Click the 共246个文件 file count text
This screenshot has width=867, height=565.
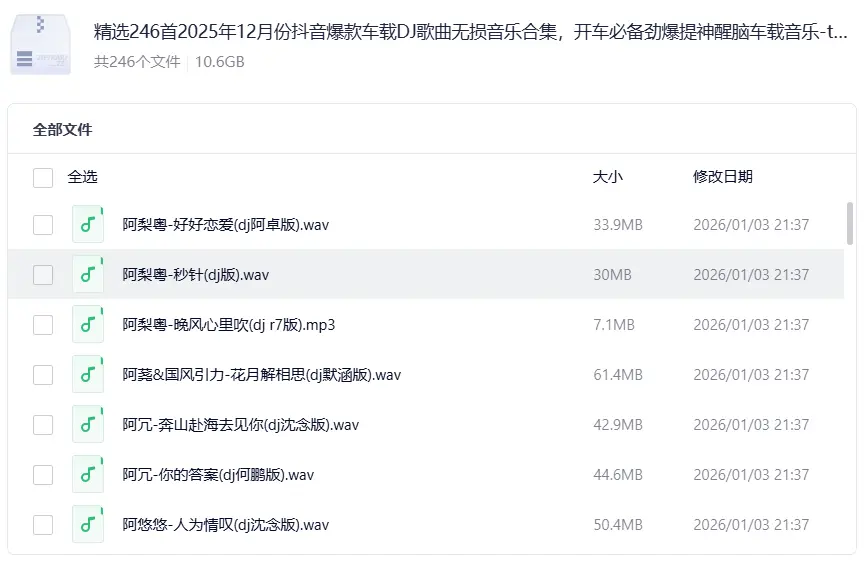tap(137, 62)
